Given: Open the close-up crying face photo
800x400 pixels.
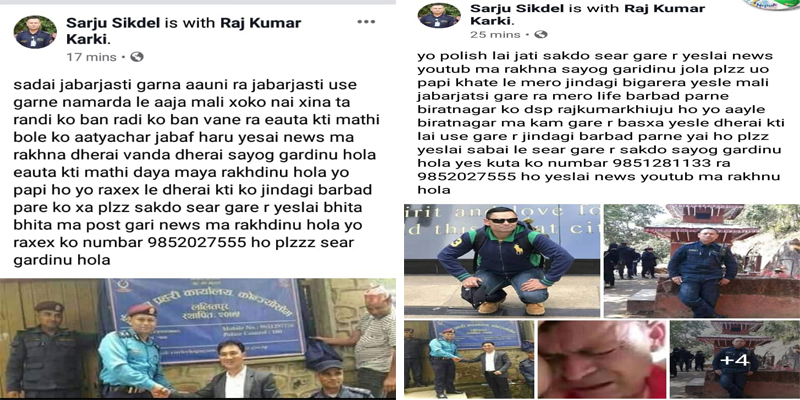Looking at the screenshot, I should (602, 359).
